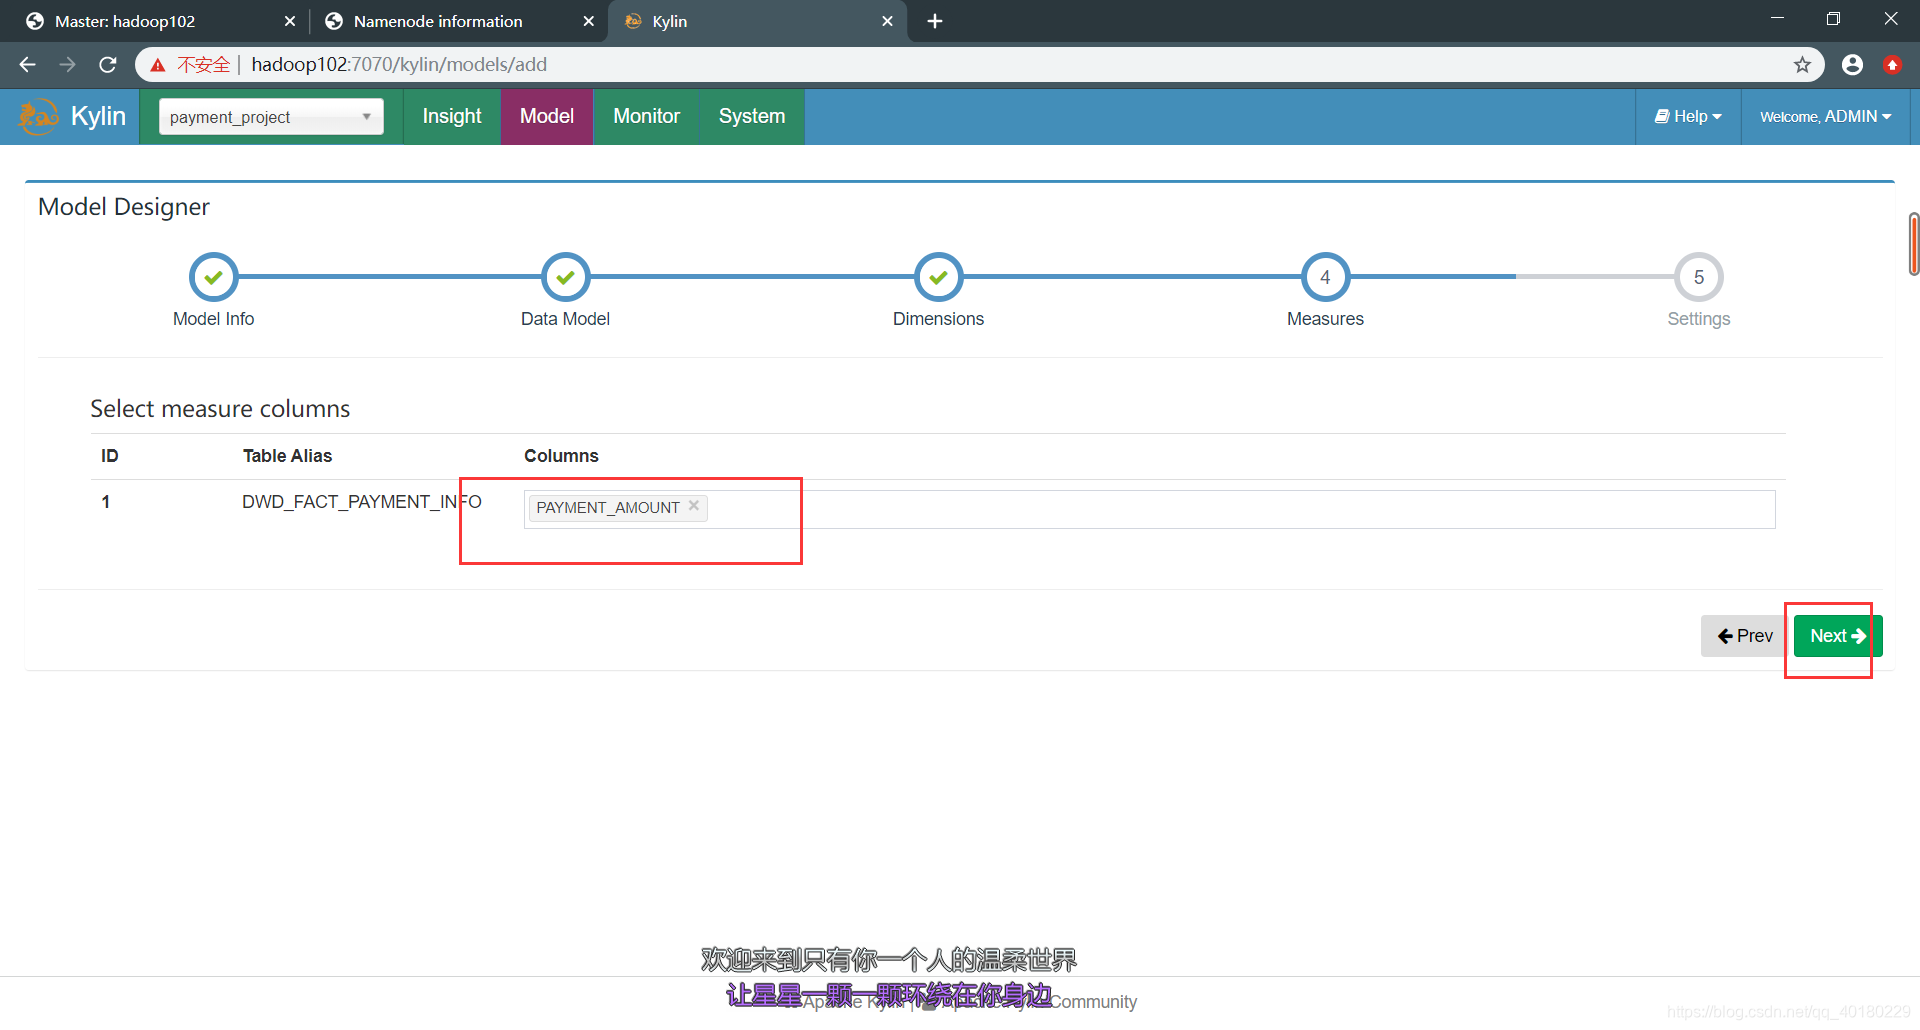The image size is (1920, 1030).
Task: Go back with browser back arrow
Action: [x=27, y=65]
